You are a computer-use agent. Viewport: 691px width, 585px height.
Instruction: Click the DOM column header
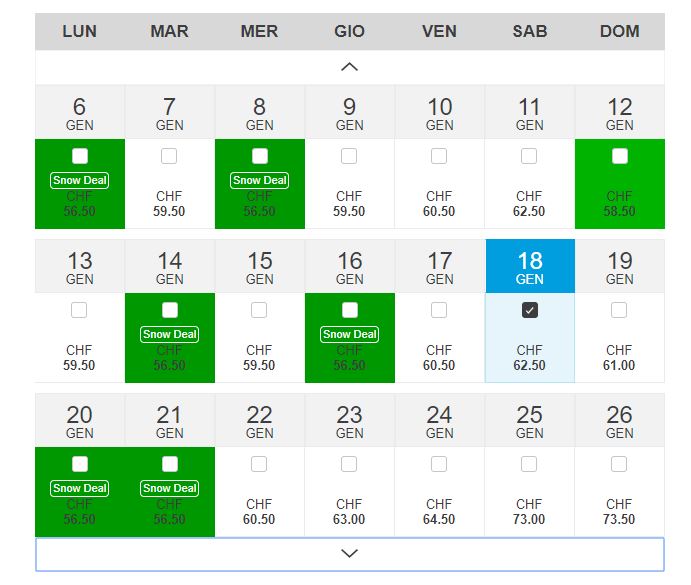(619, 31)
